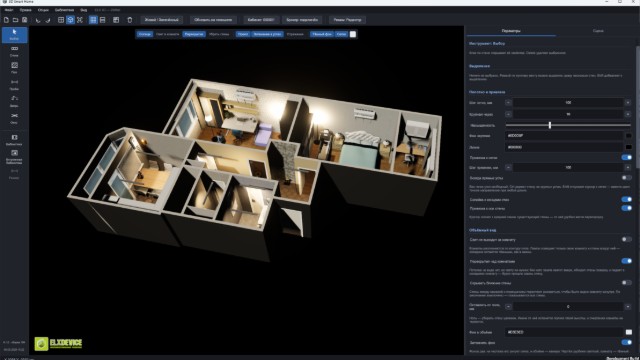Click the trash can delete icon
Viewport: 640px width, 360px height.
pos(129,20)
